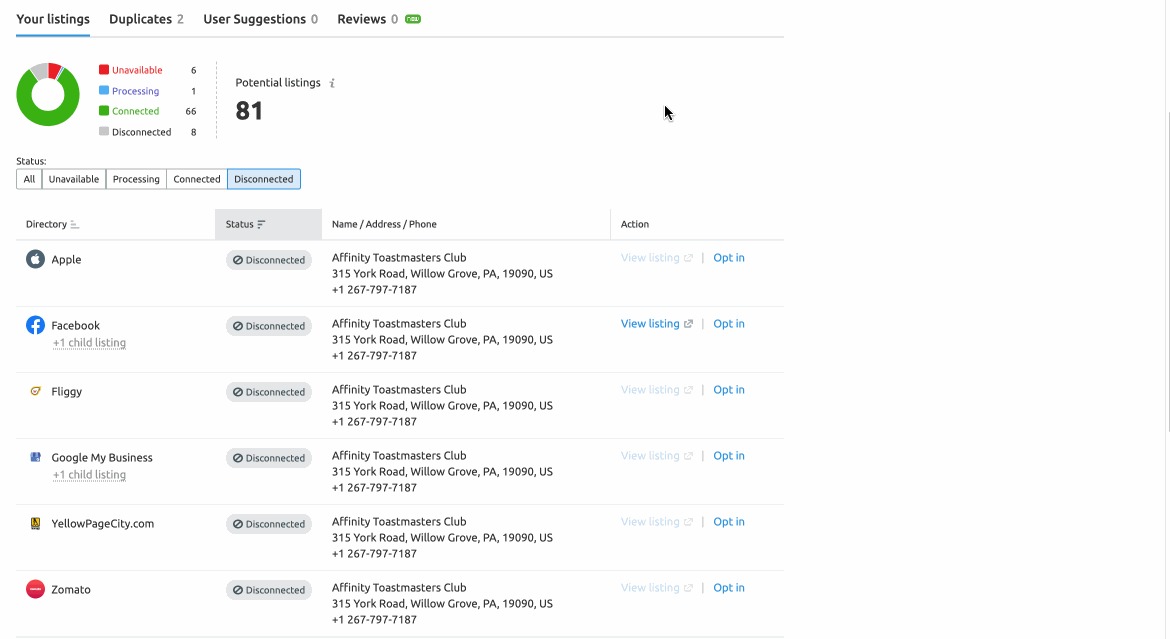Click the Fliggy directory logo icon

click(x=35, y=391)
